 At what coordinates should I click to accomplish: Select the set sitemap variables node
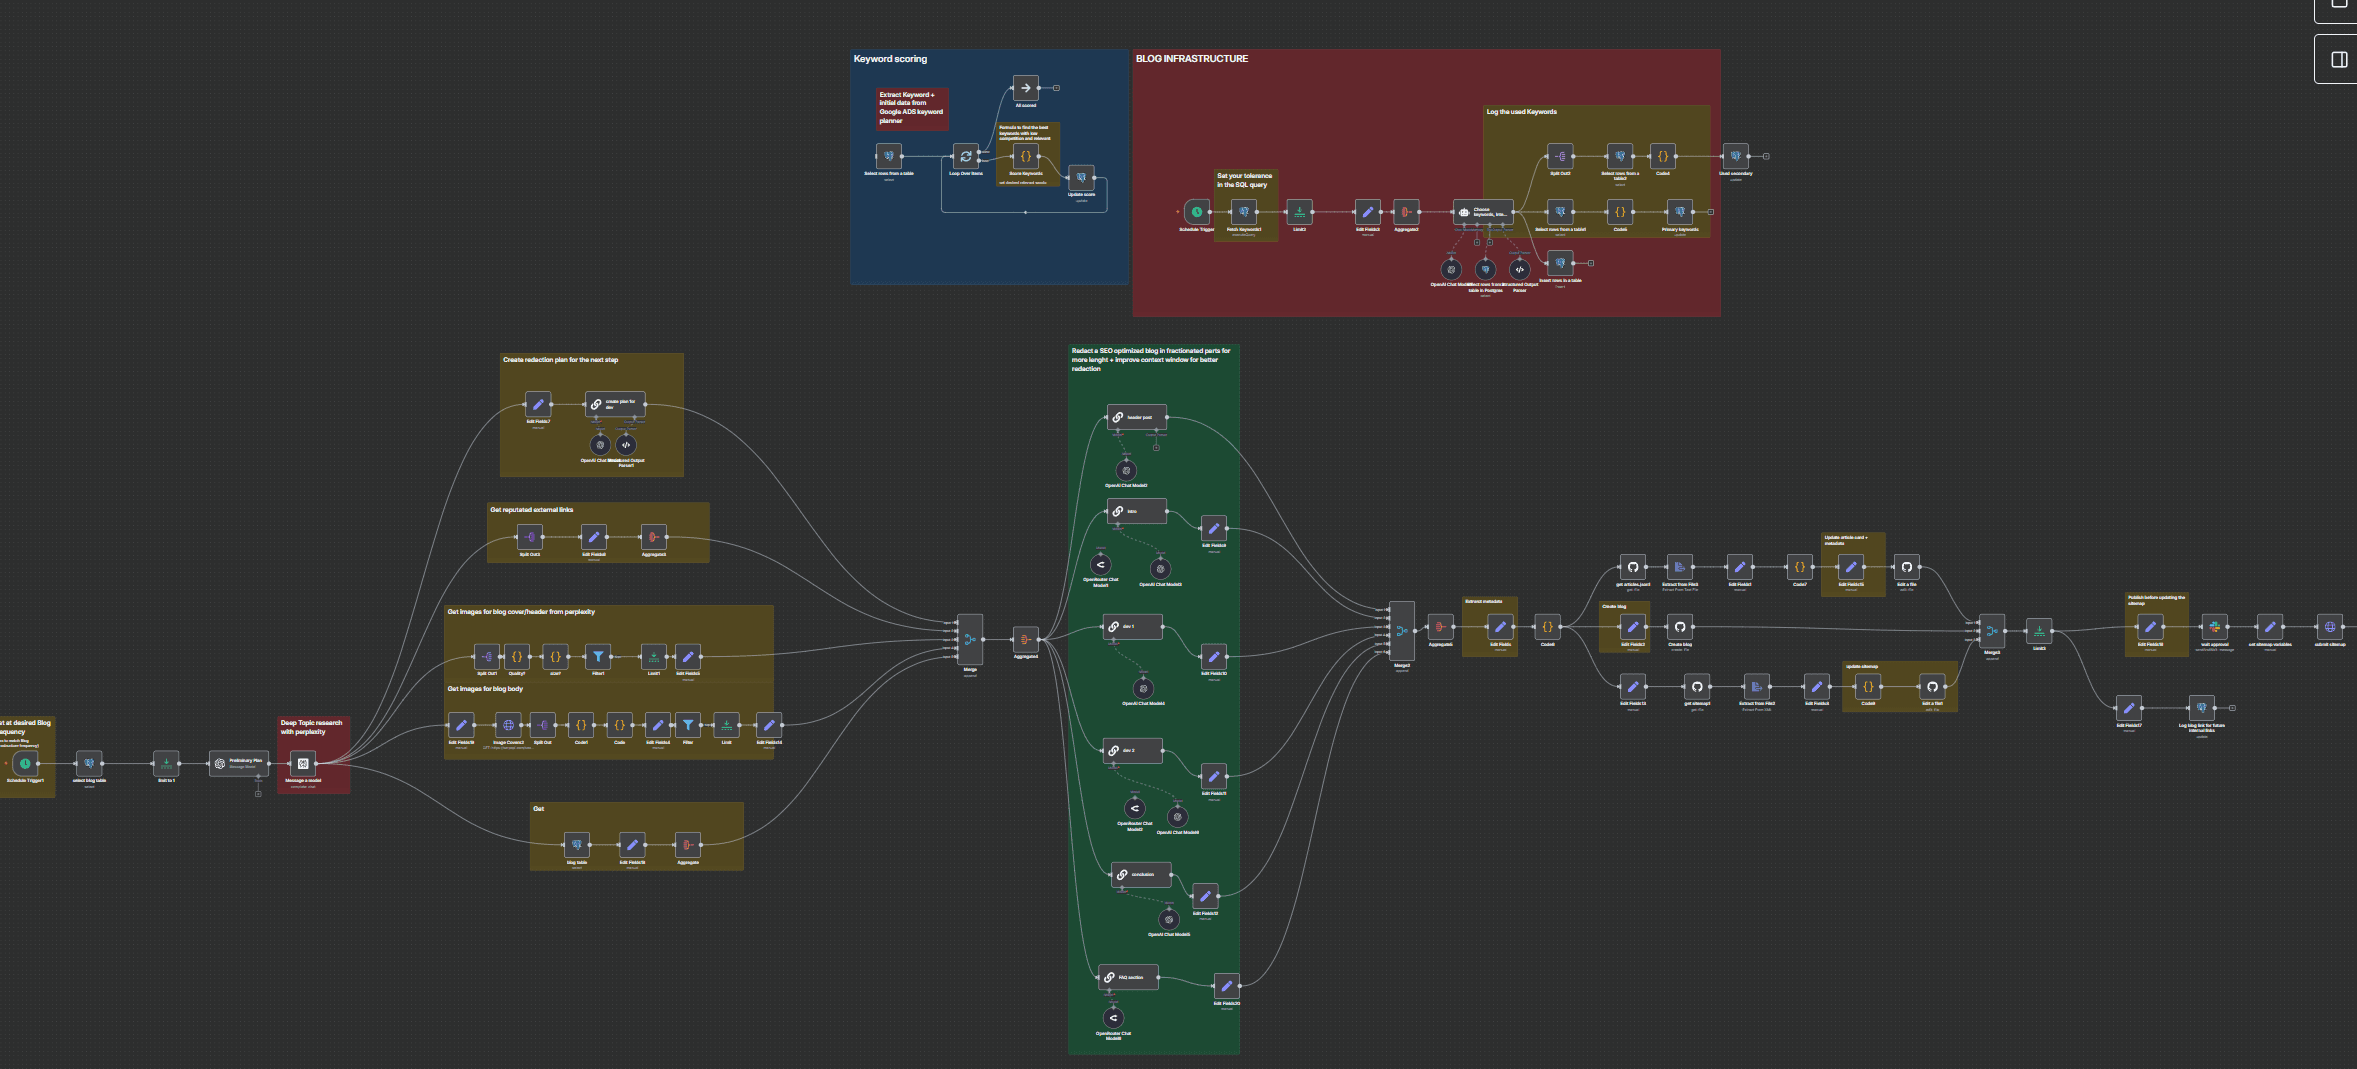(2269, 627)
